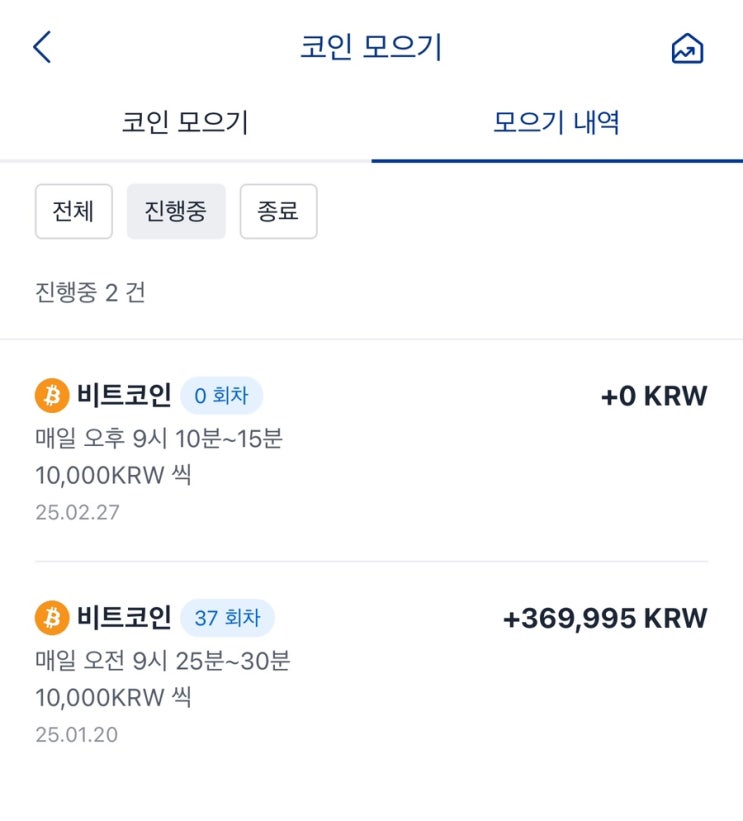Select the 매일 오후 9시 10분~15분 schedule
This screenshot has width=743, height=821.
pos(159,438)
